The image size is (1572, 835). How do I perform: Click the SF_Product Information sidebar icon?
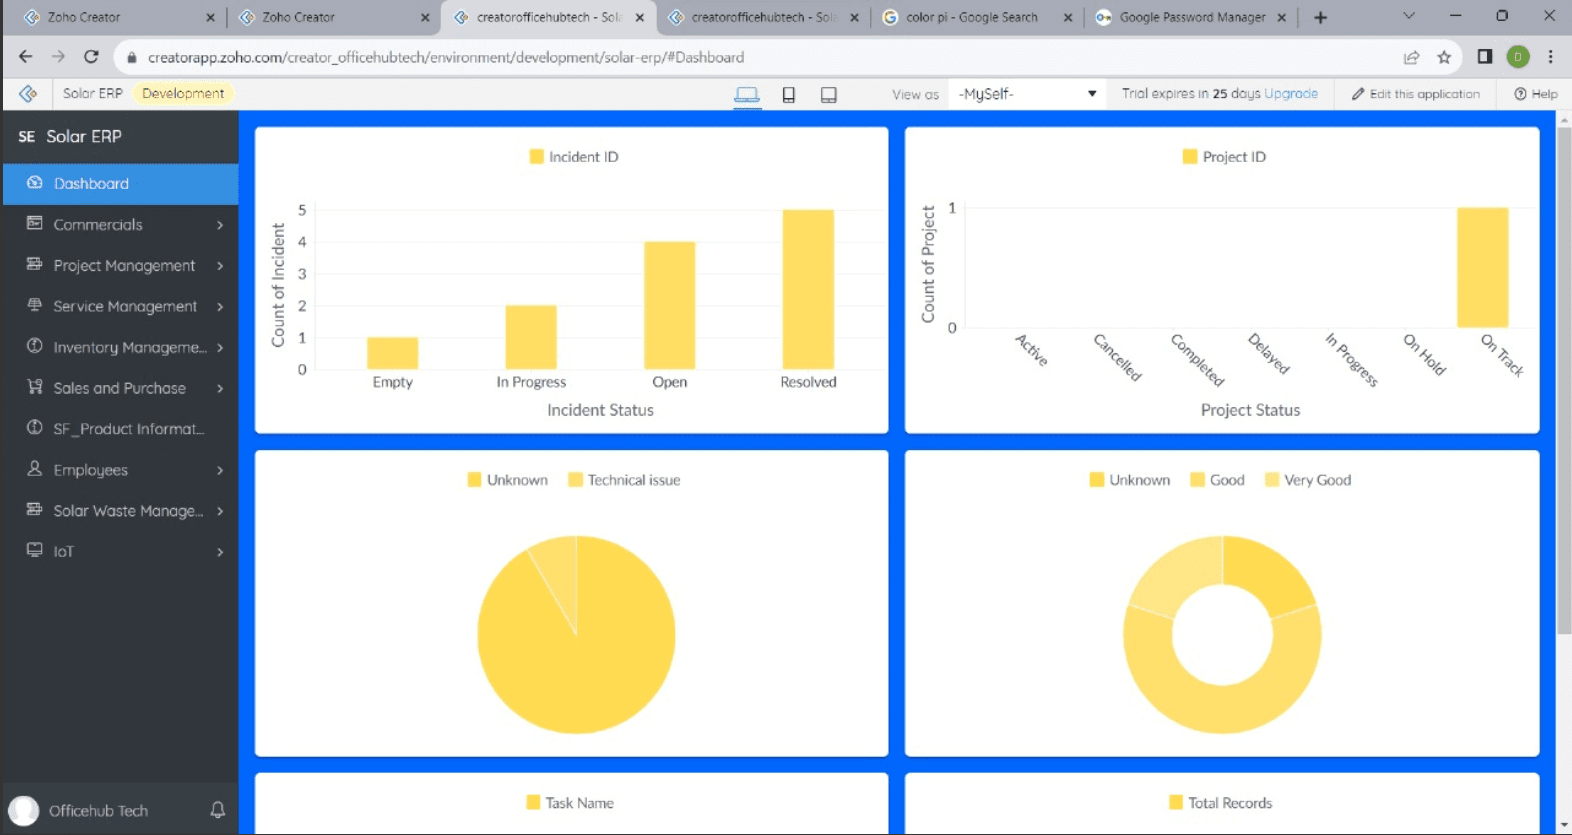click(35, 428)
